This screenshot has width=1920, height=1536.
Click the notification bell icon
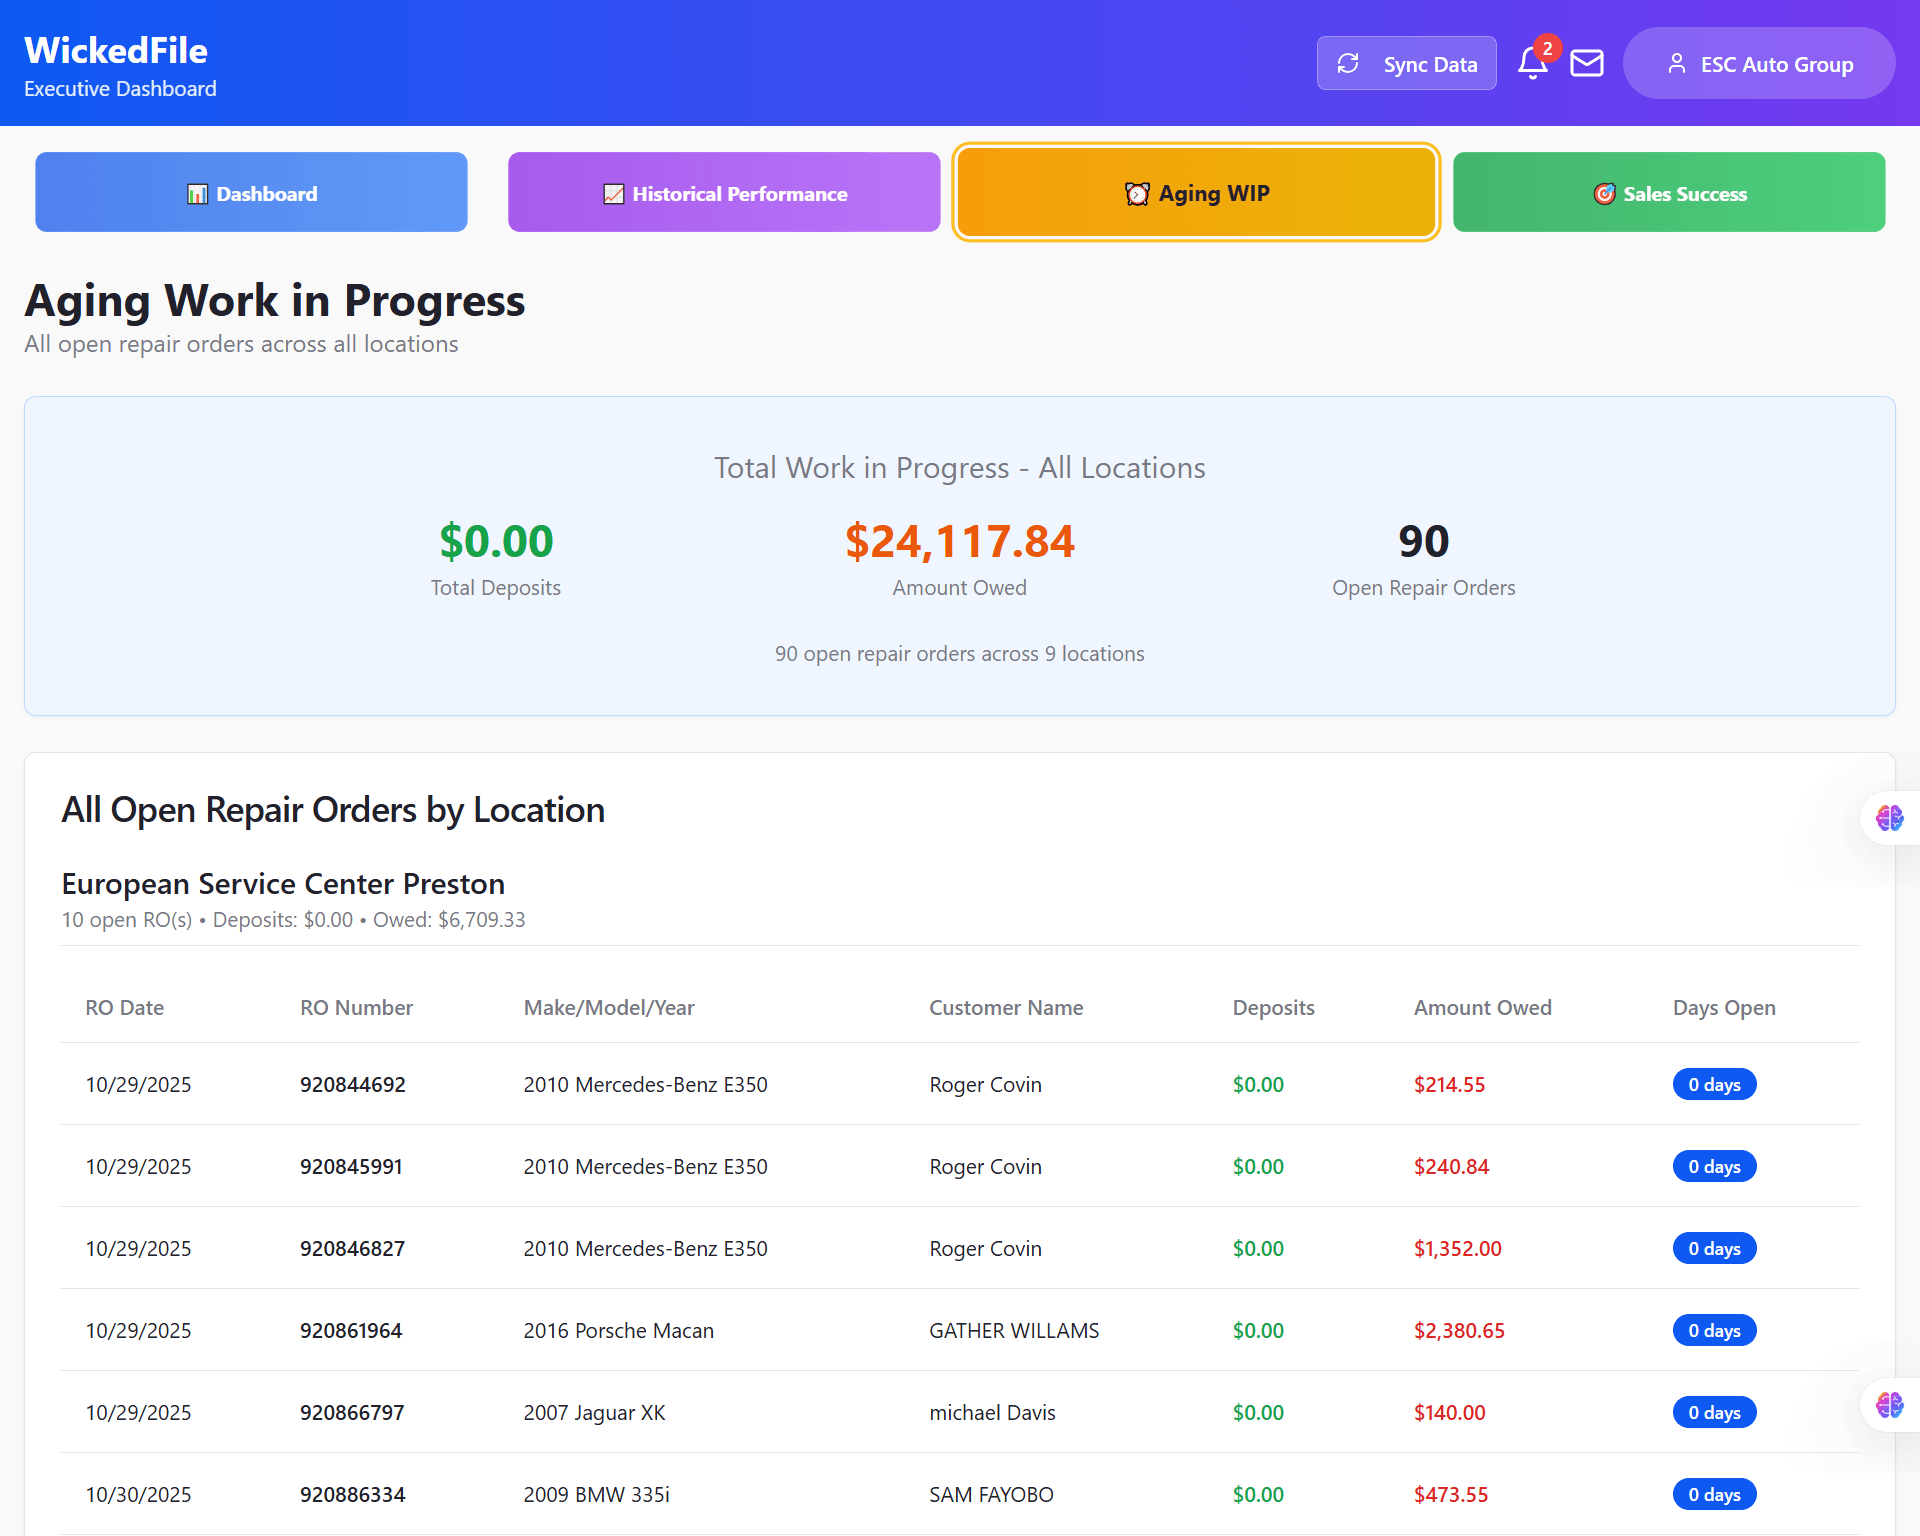point(1531,64)
